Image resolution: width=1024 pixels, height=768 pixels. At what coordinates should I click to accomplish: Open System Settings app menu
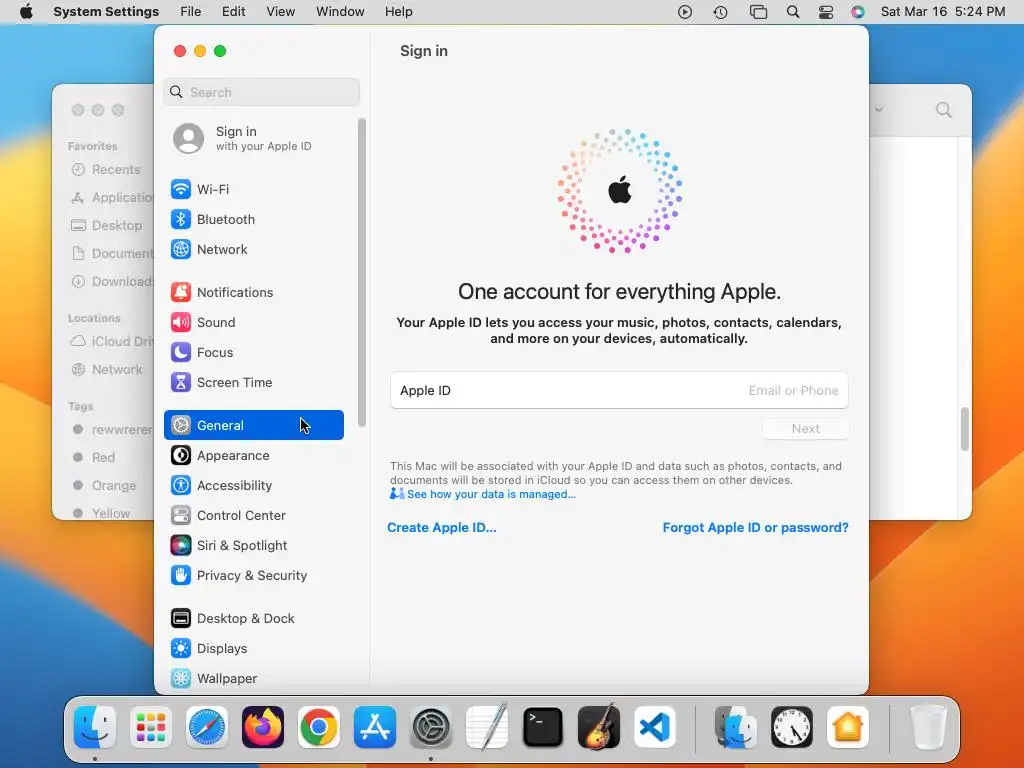(106, 11)
